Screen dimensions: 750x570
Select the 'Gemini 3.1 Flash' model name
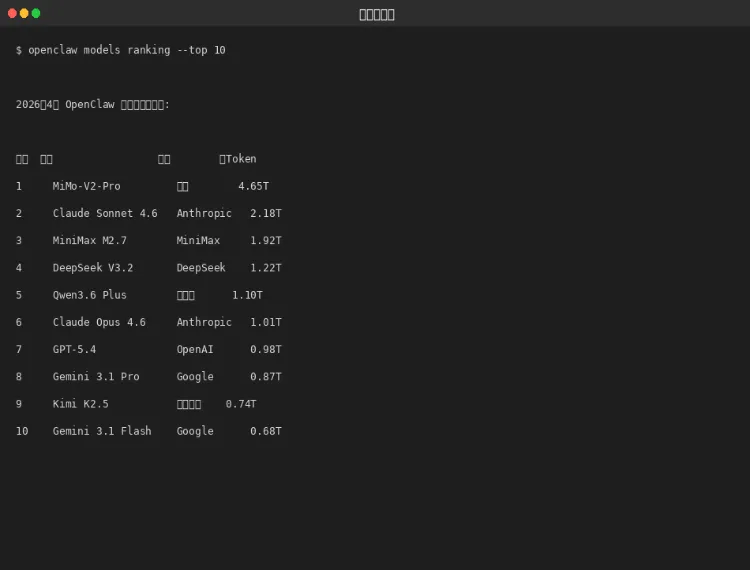point(102,431)
